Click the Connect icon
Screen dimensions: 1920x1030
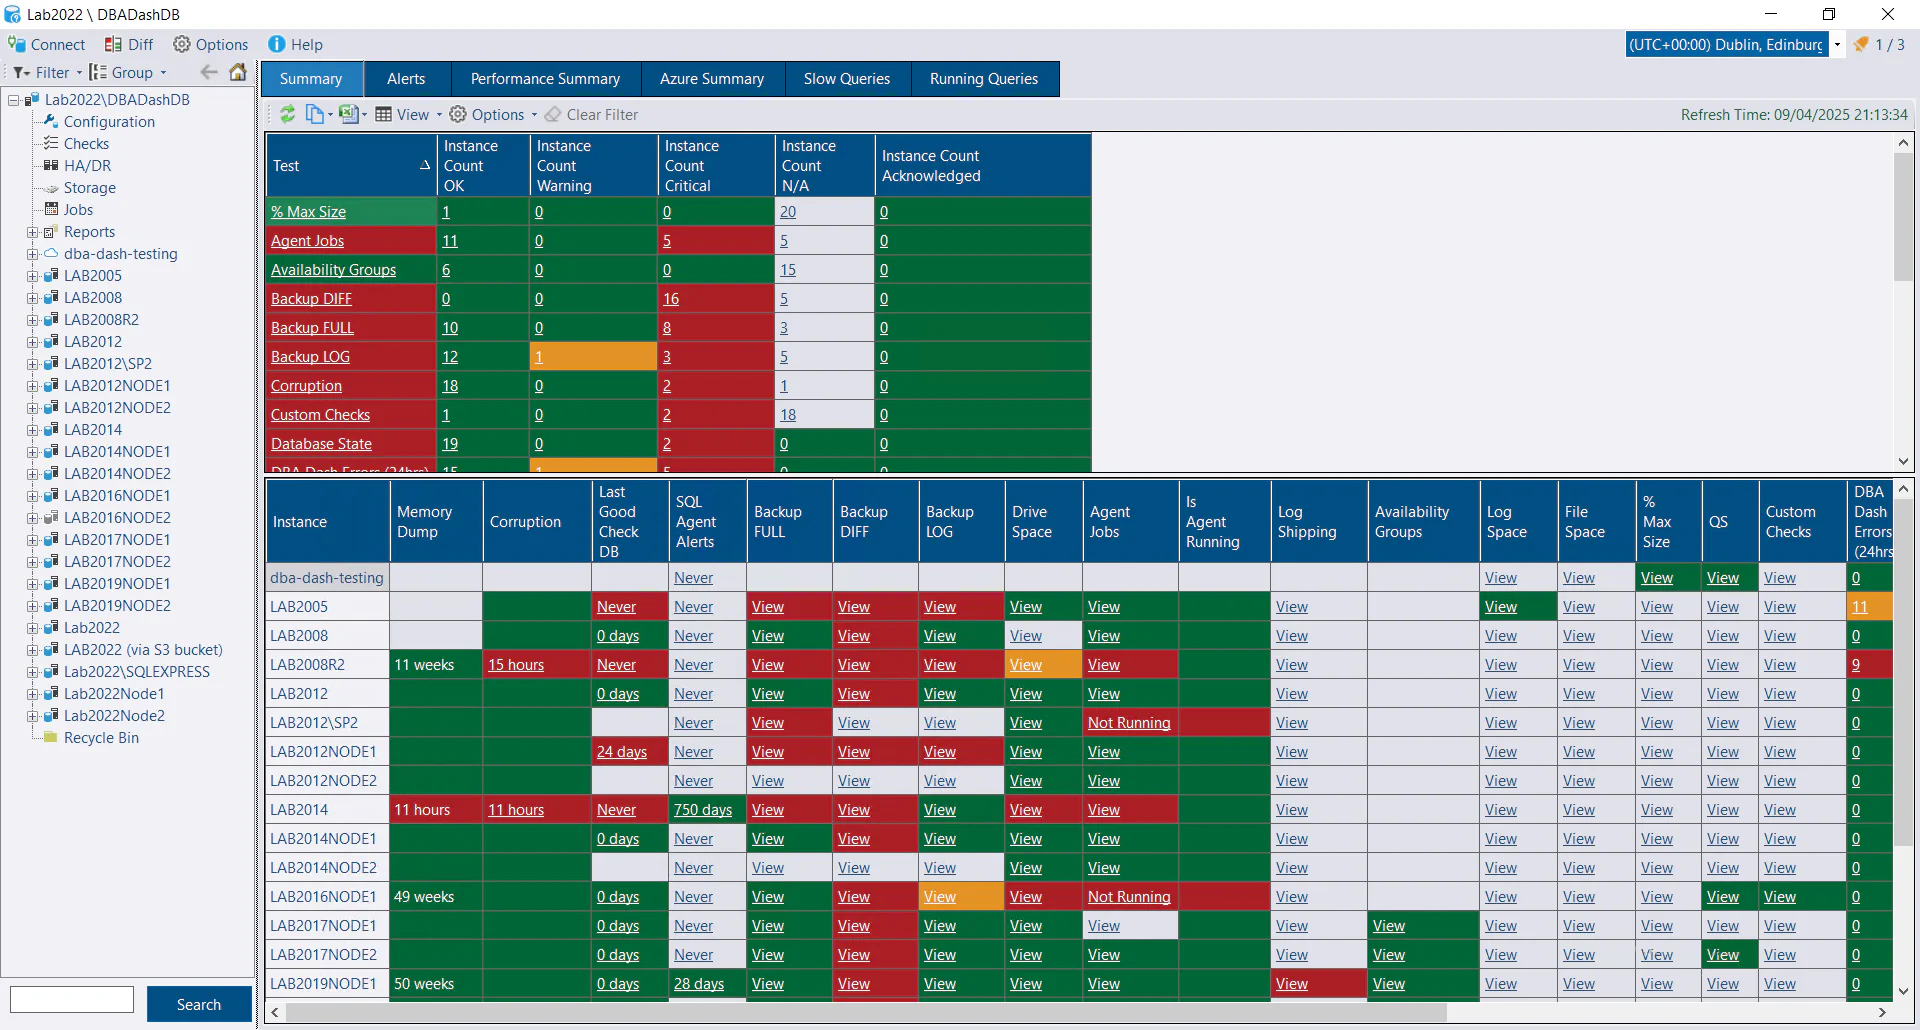(x=16, y=44)
